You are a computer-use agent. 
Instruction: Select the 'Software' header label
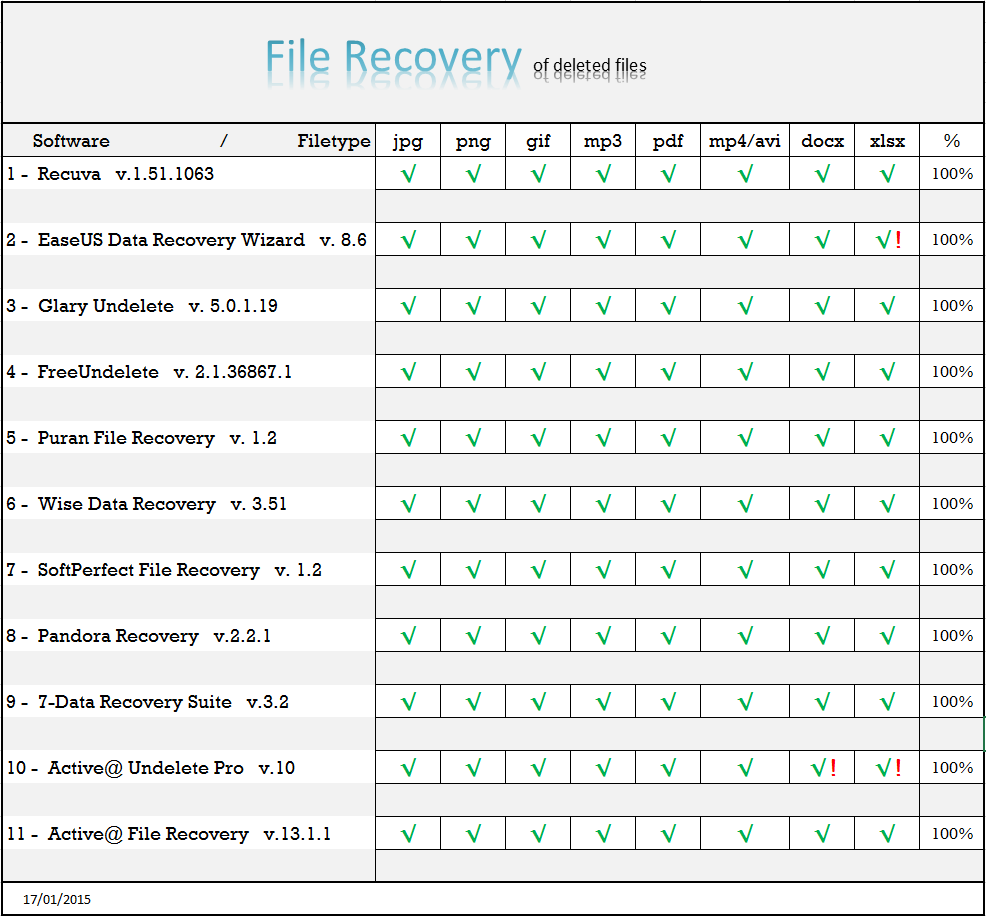tap(71, 141)
